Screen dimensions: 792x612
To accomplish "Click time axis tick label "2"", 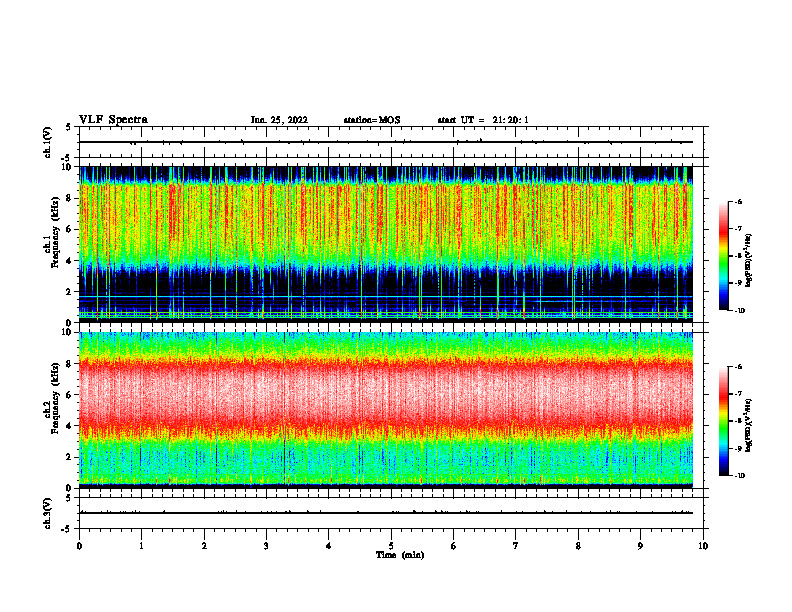I will coord(204,546).
